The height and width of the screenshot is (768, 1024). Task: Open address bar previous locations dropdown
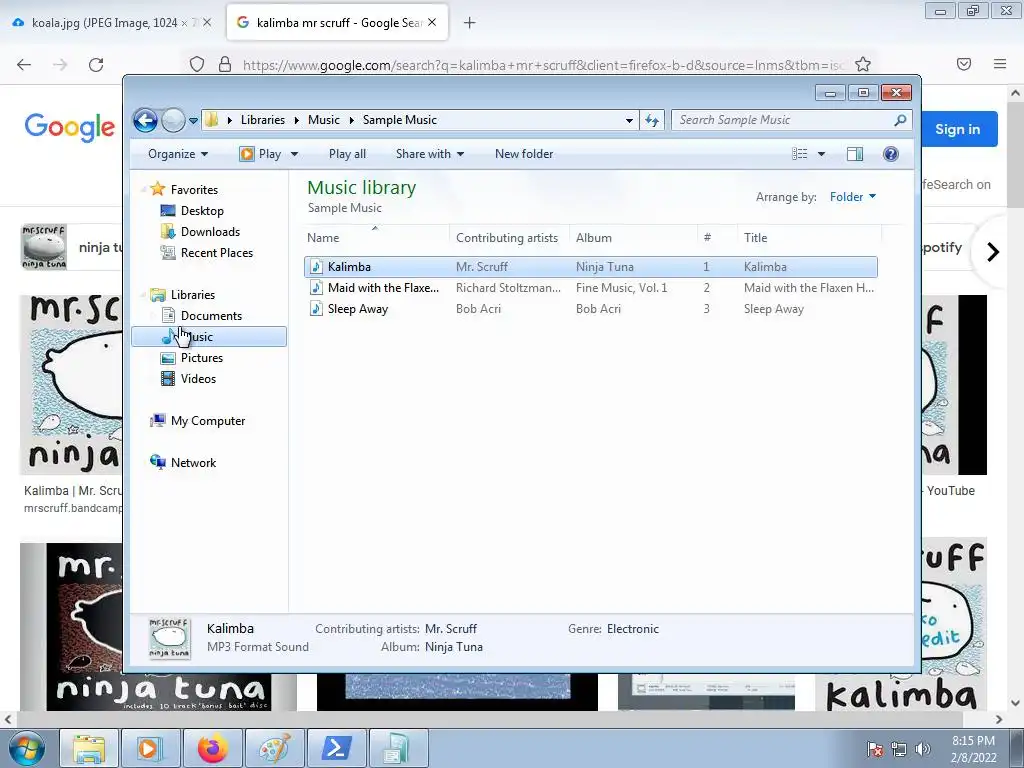click(x=629, y=120)
